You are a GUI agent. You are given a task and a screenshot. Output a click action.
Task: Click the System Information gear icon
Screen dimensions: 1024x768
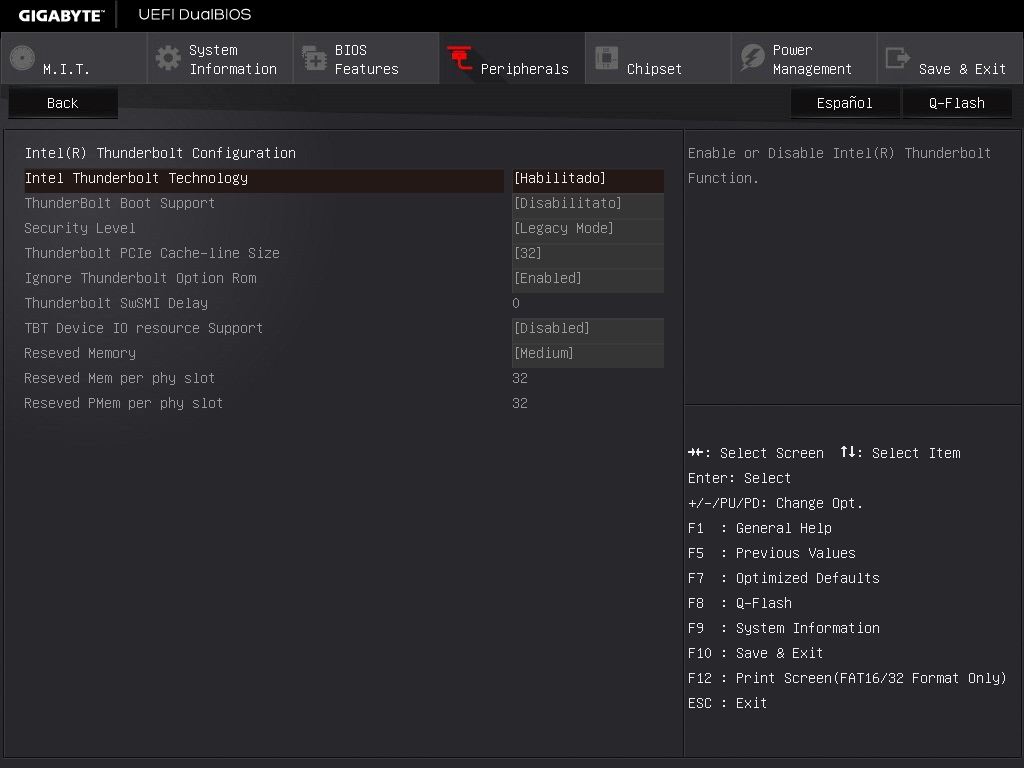point(168,58)
